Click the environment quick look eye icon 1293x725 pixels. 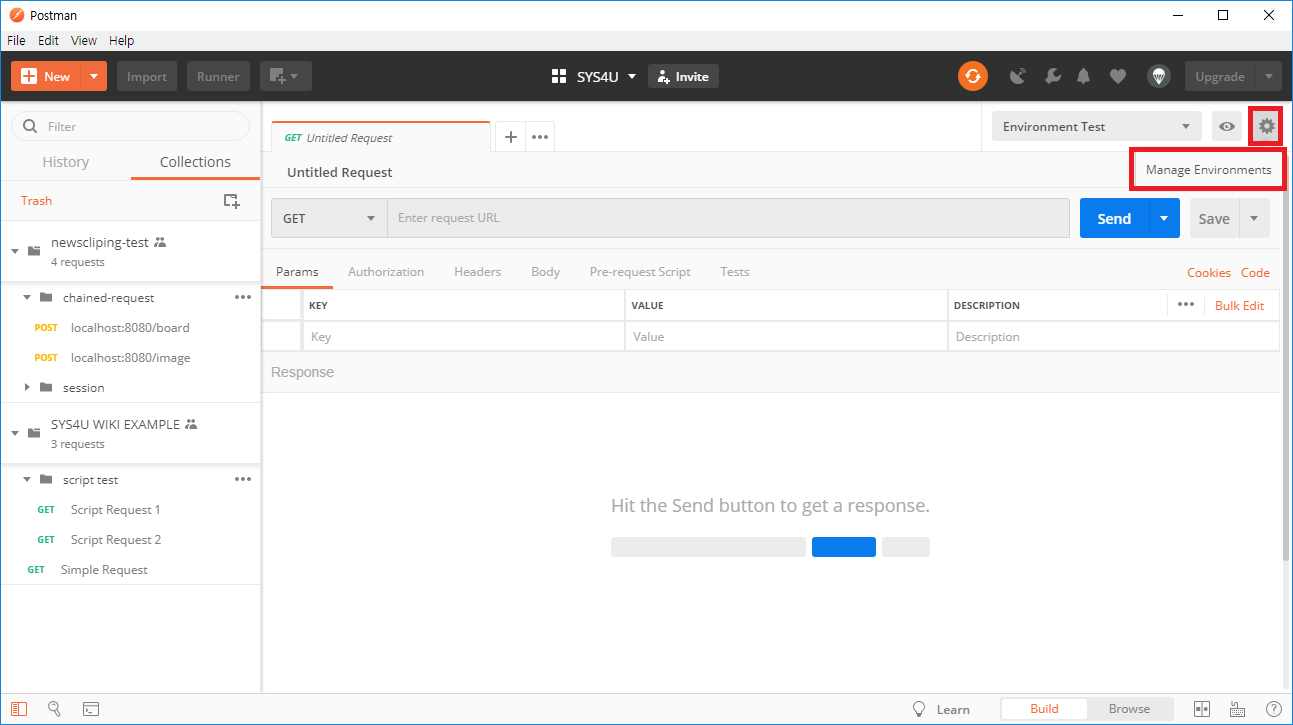[x=1226, y=127]
